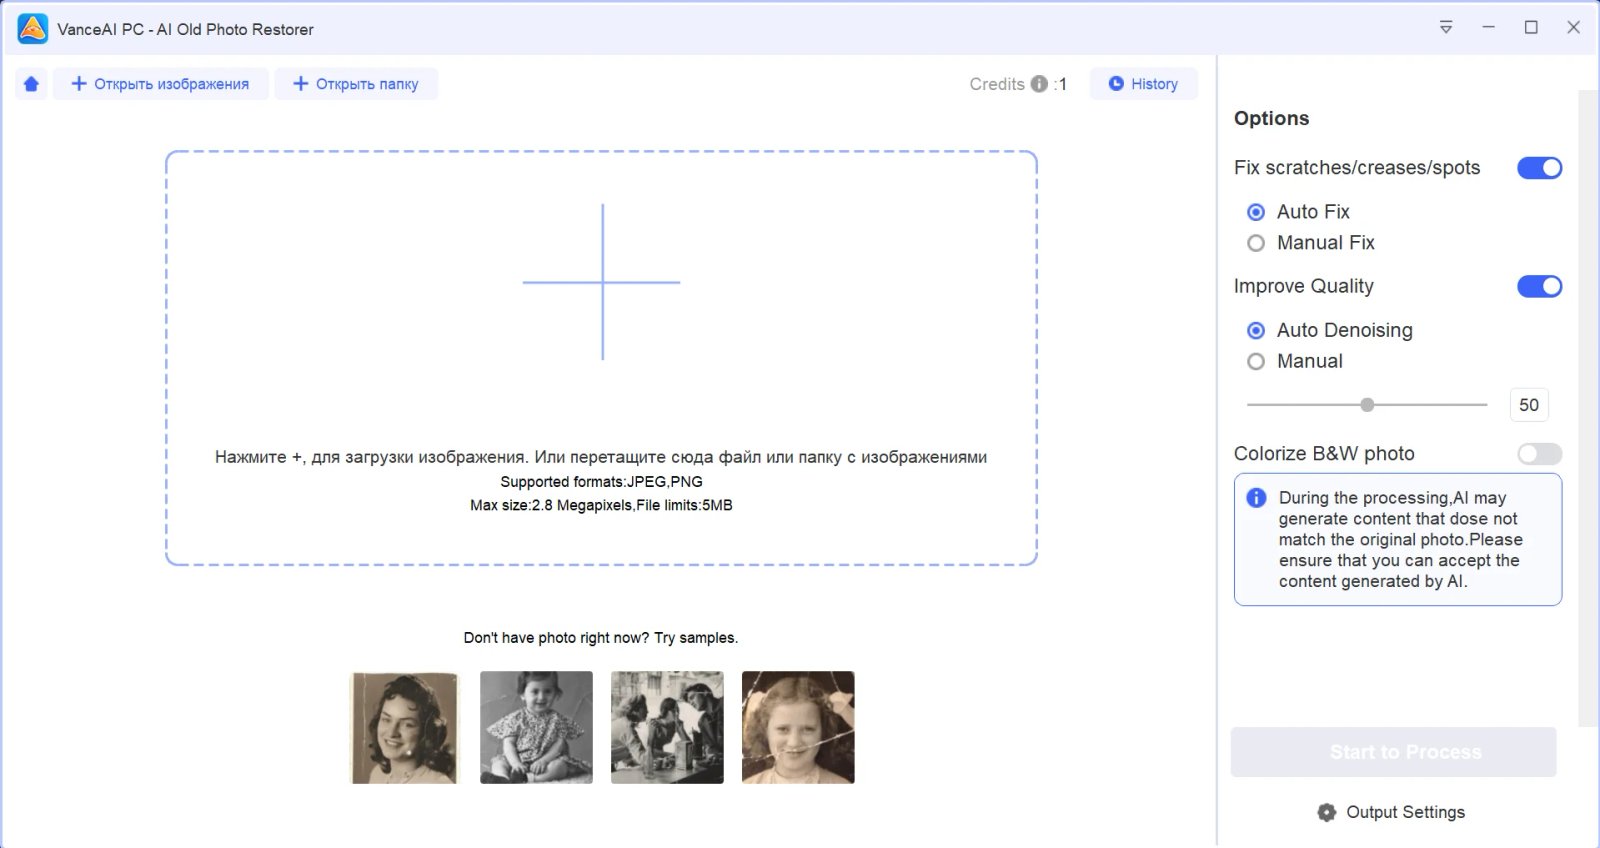Click the denoising strength slider handle
This screenshot has height=848, width=1600.
(x=1367, y=405)
